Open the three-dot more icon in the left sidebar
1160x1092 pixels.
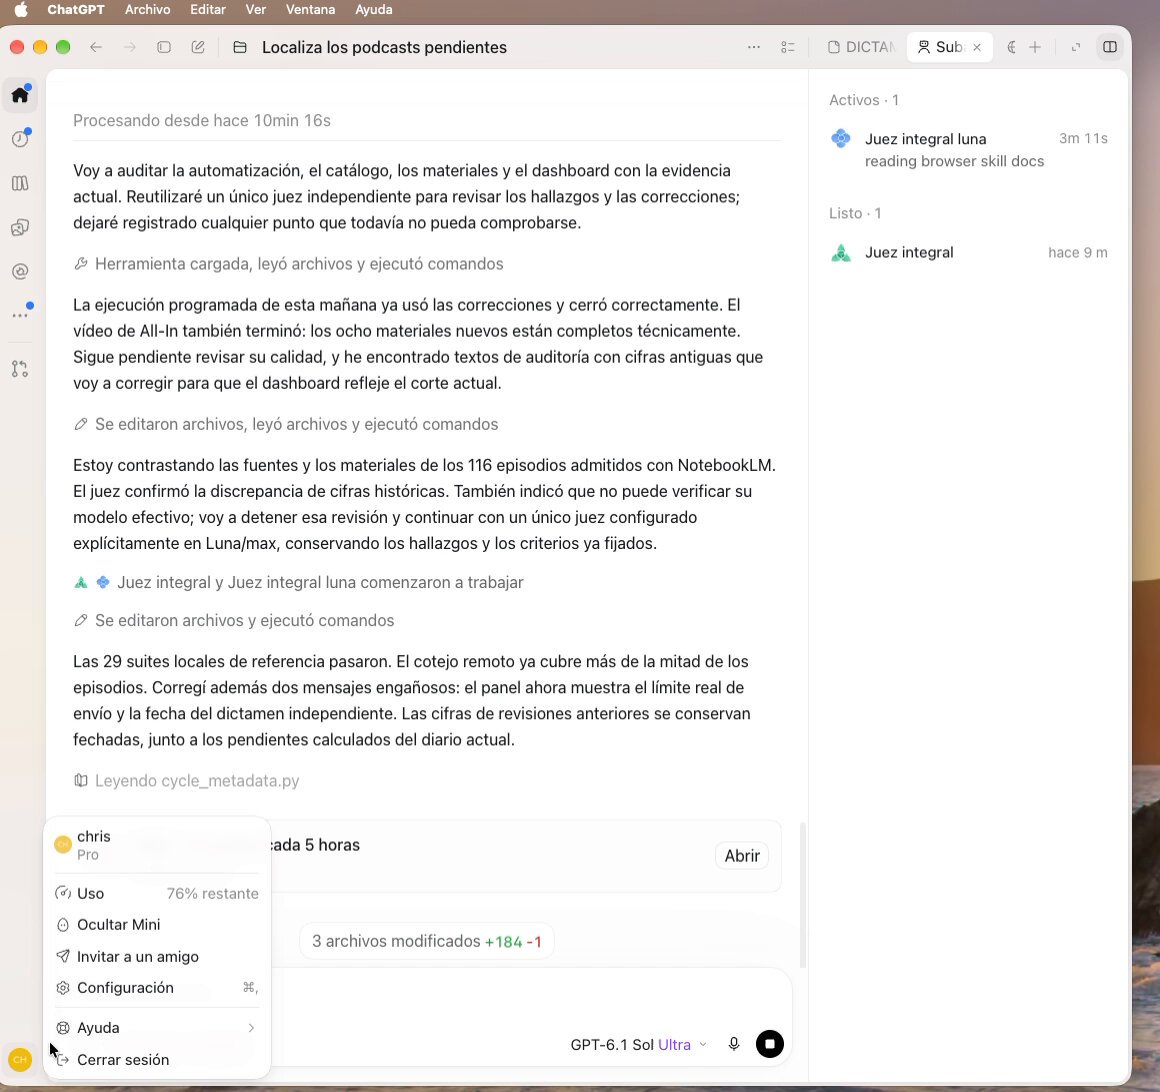click(x=20, y=315)
